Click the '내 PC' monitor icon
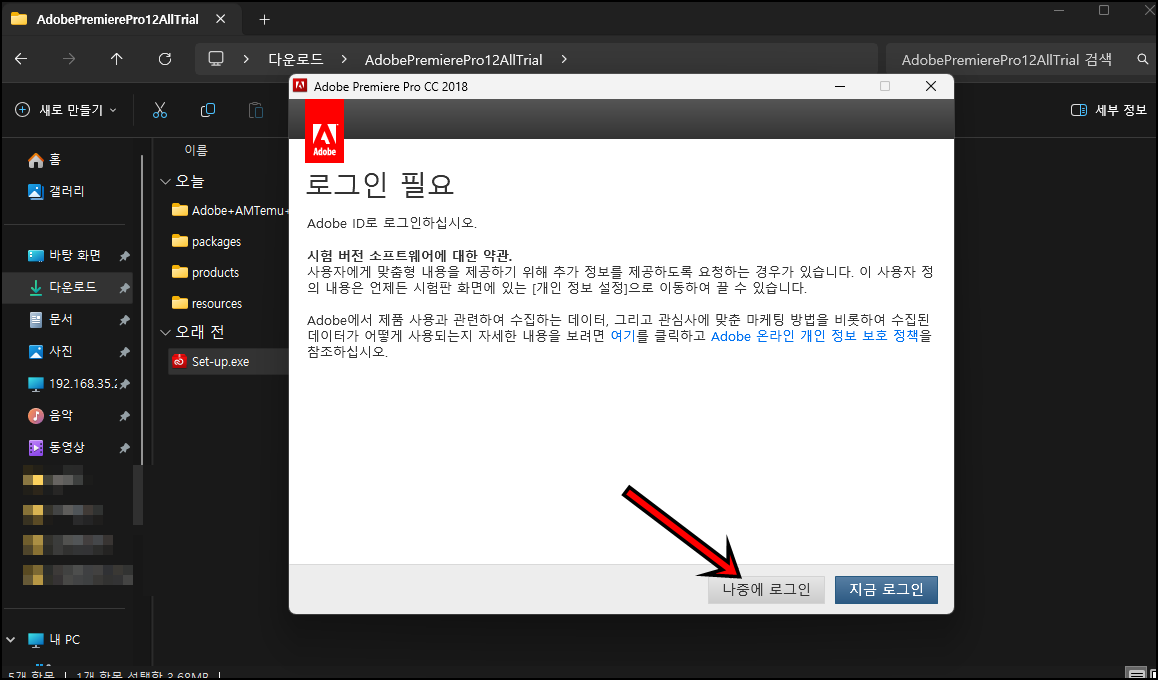The image size is (1158, 680). pos(35,639)
